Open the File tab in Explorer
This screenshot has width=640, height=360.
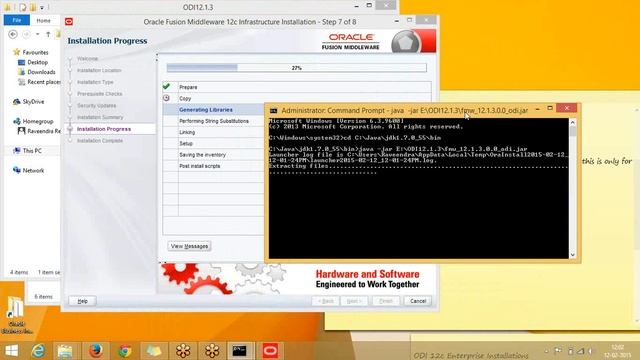(x=17, y=20)
